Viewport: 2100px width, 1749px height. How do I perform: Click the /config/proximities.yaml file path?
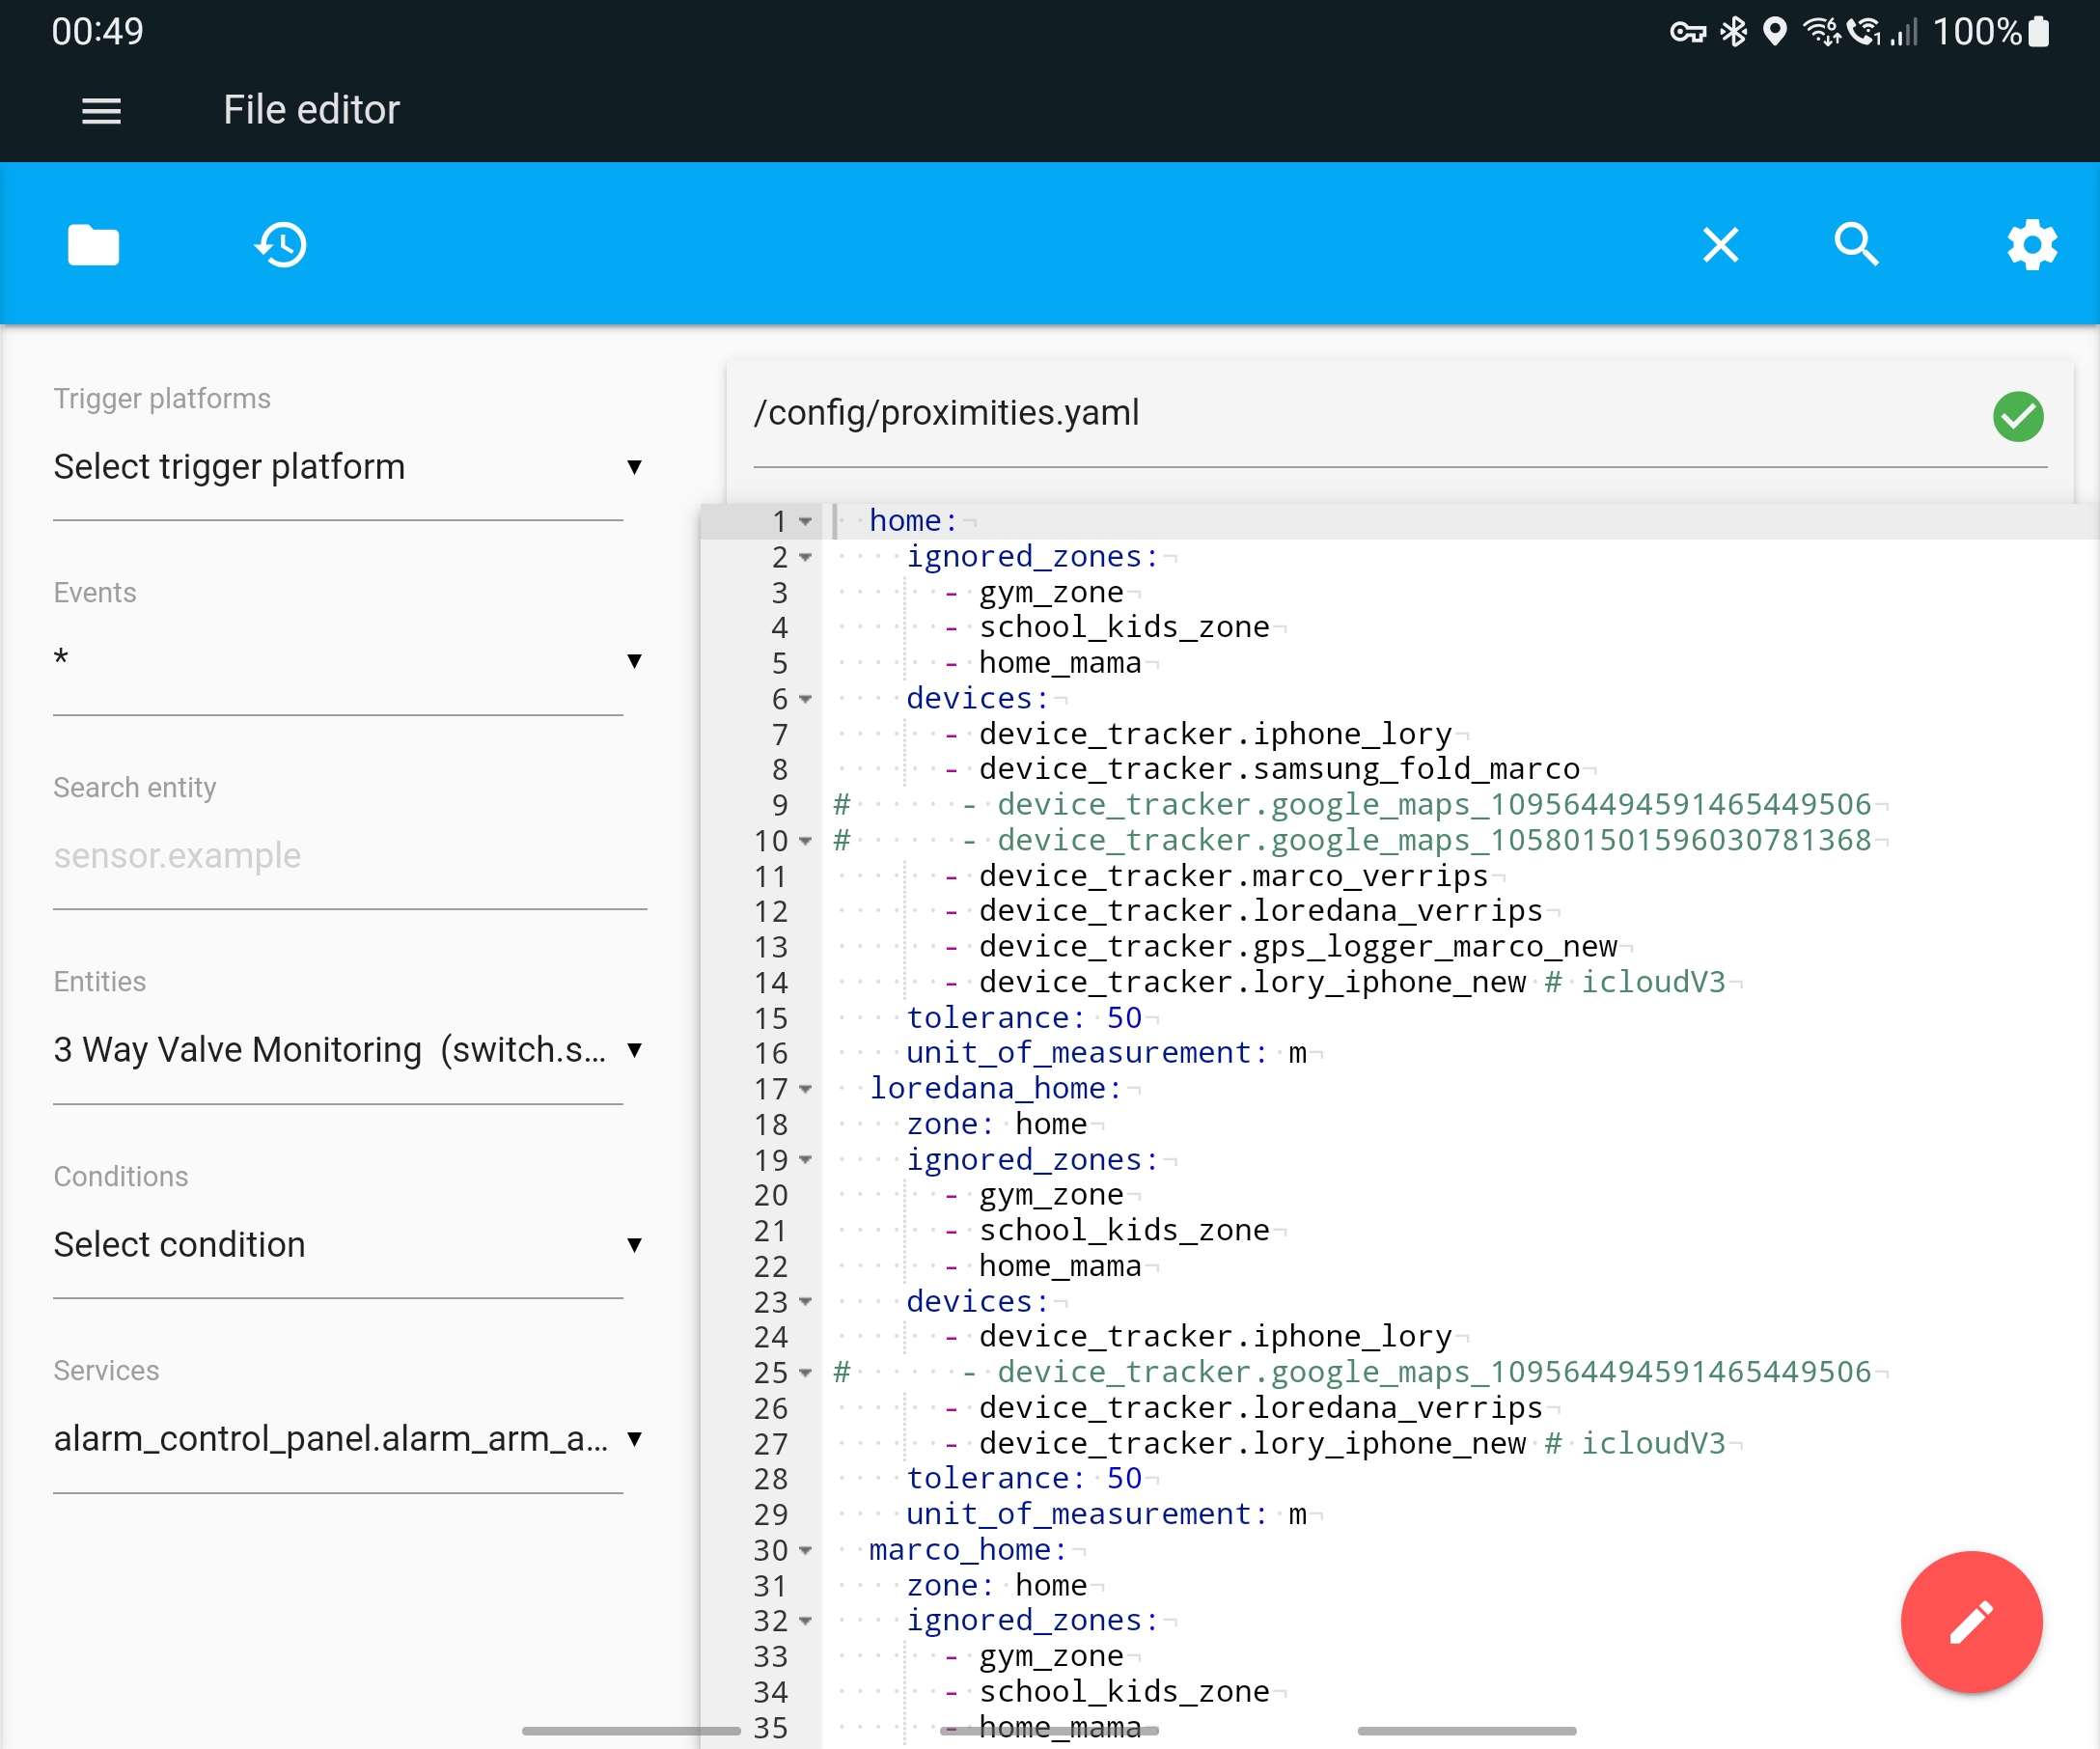946,413
